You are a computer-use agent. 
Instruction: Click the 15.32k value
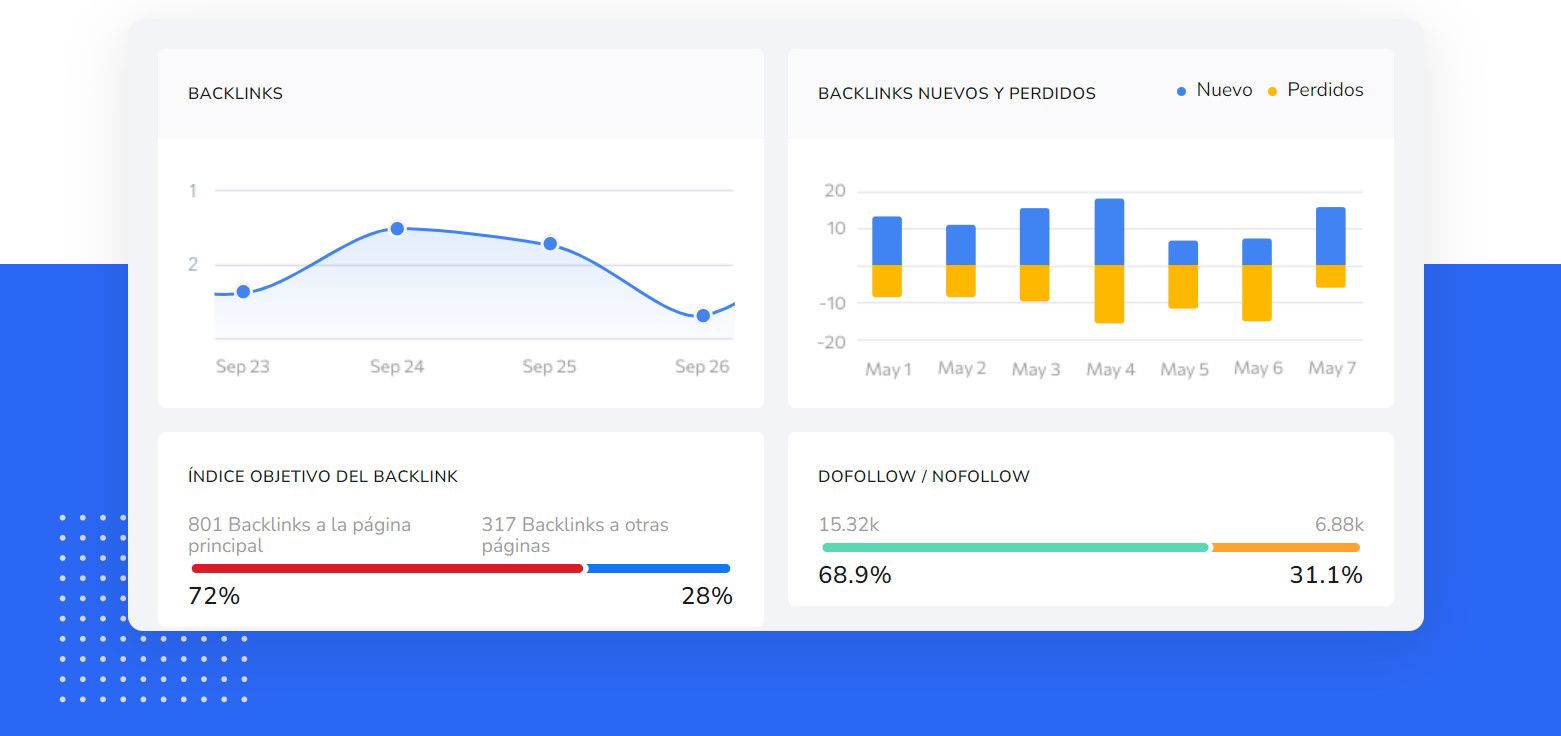click(849, 524)
